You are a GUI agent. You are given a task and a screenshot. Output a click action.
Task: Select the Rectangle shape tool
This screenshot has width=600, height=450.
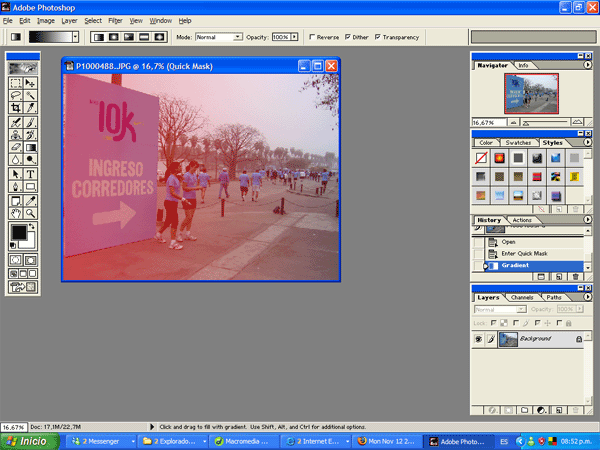30,186
